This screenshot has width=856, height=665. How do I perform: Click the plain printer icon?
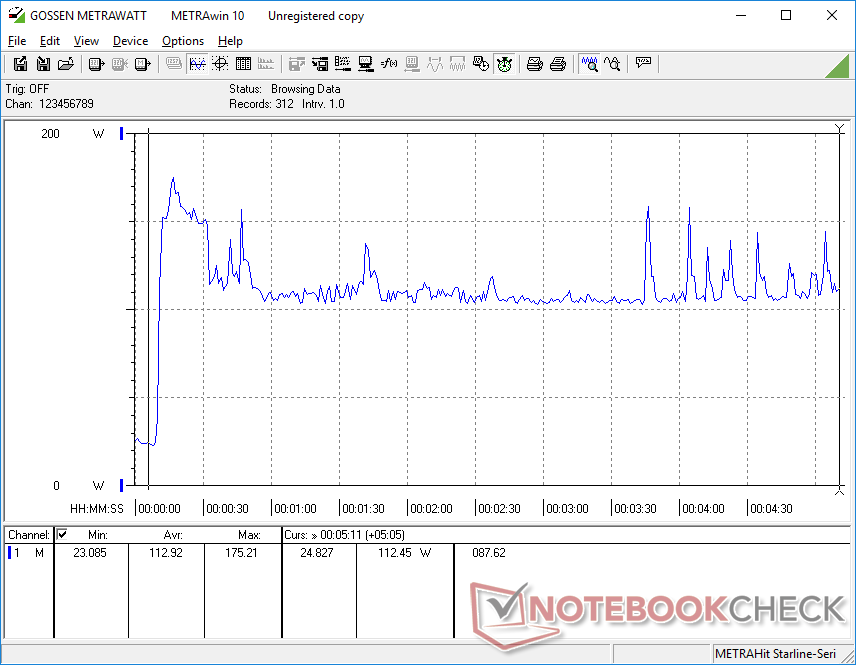coord(557,64)
